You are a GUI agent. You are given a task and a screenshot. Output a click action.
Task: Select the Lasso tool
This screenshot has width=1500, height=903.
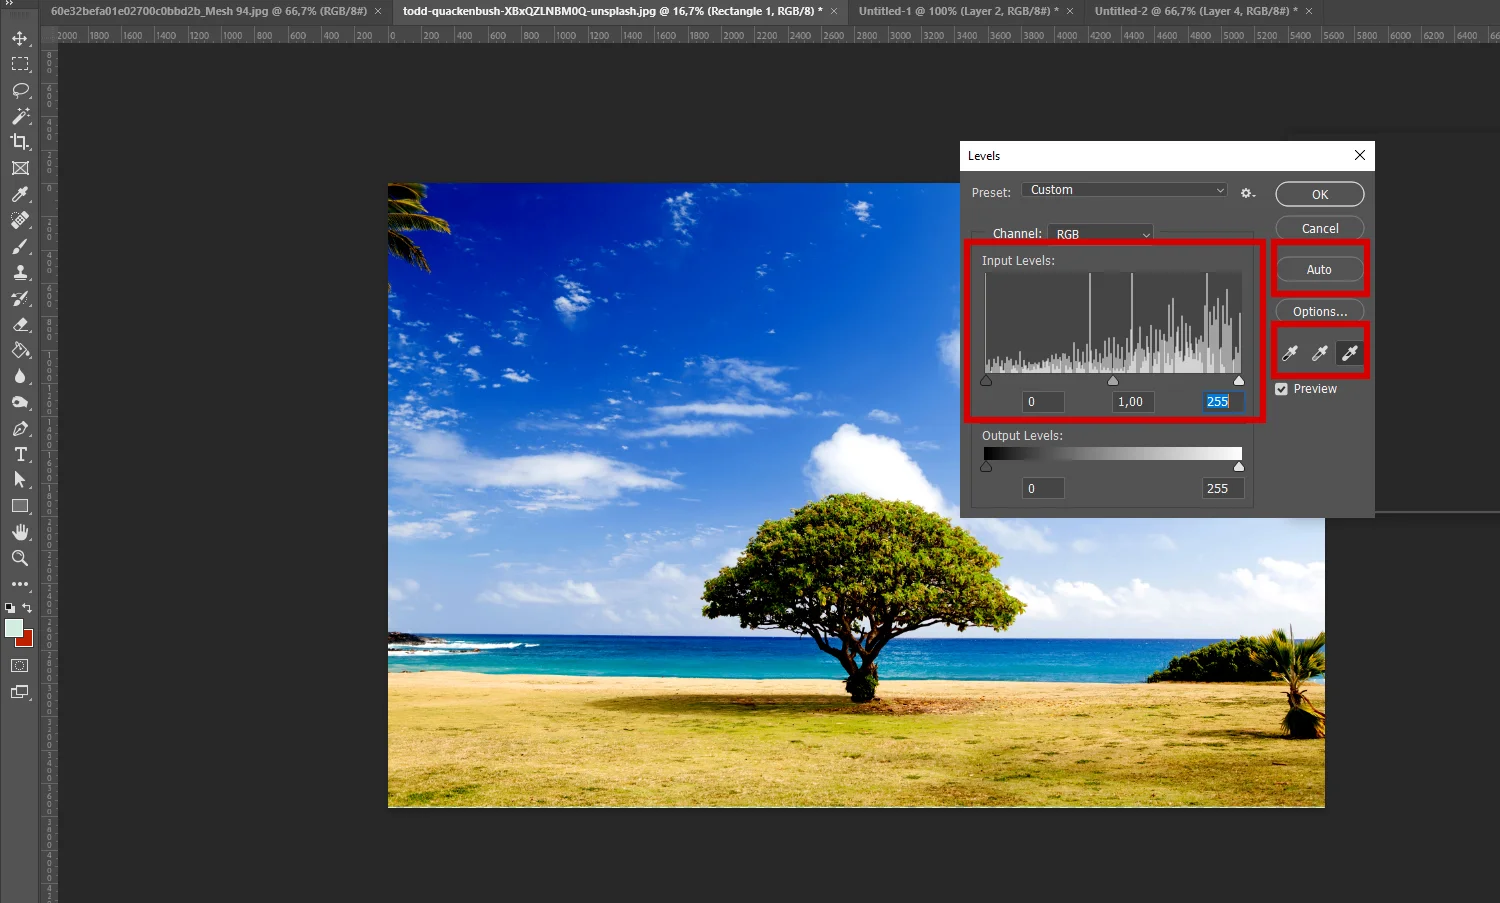(x=20, y=90)
